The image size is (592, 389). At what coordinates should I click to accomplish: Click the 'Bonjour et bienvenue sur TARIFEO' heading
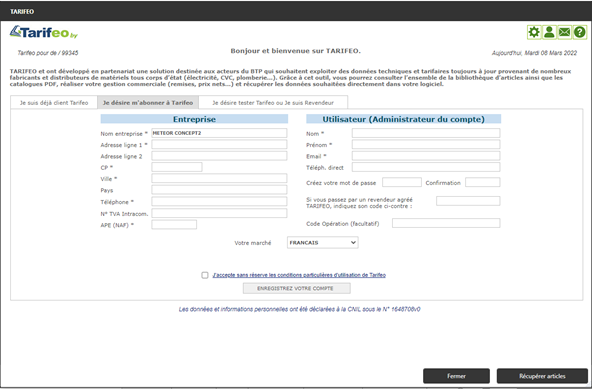pos(296,51)
